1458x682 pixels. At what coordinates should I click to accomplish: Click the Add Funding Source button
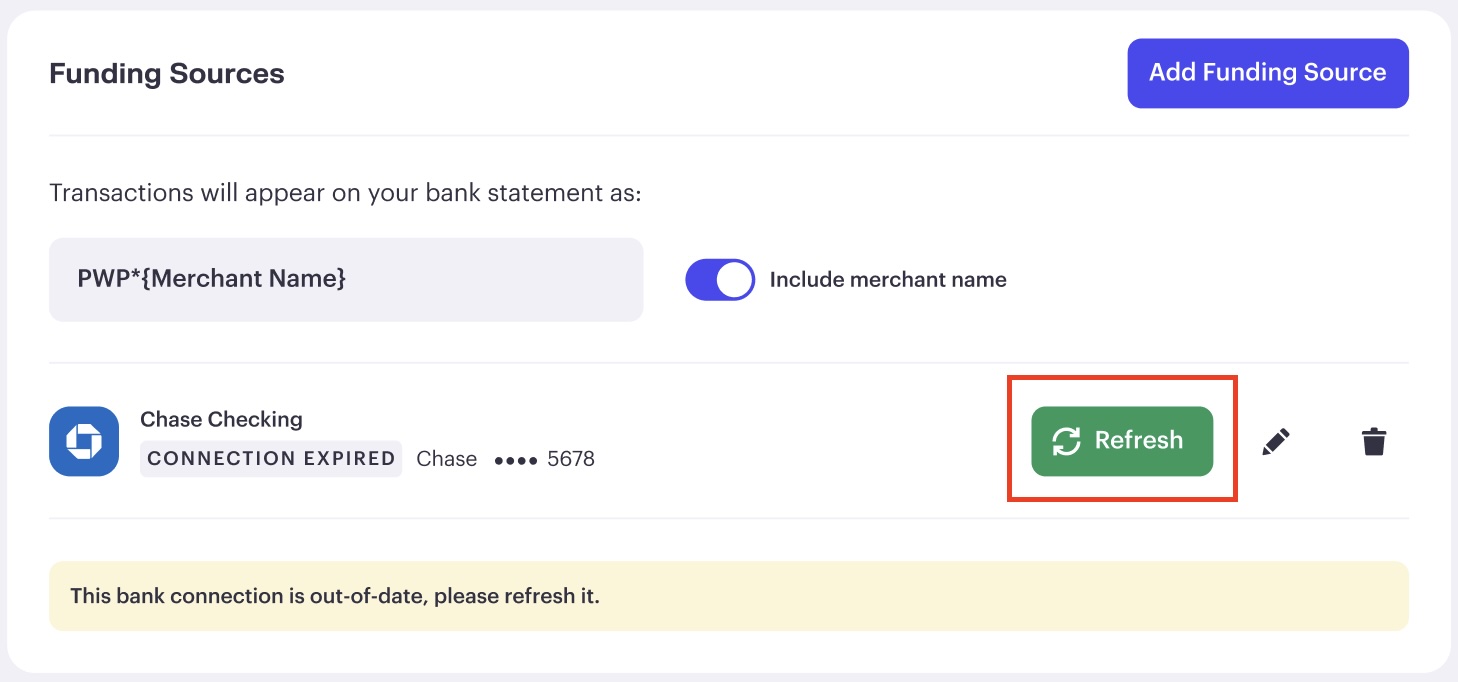pyautogui.click(x=1268, y=73)
